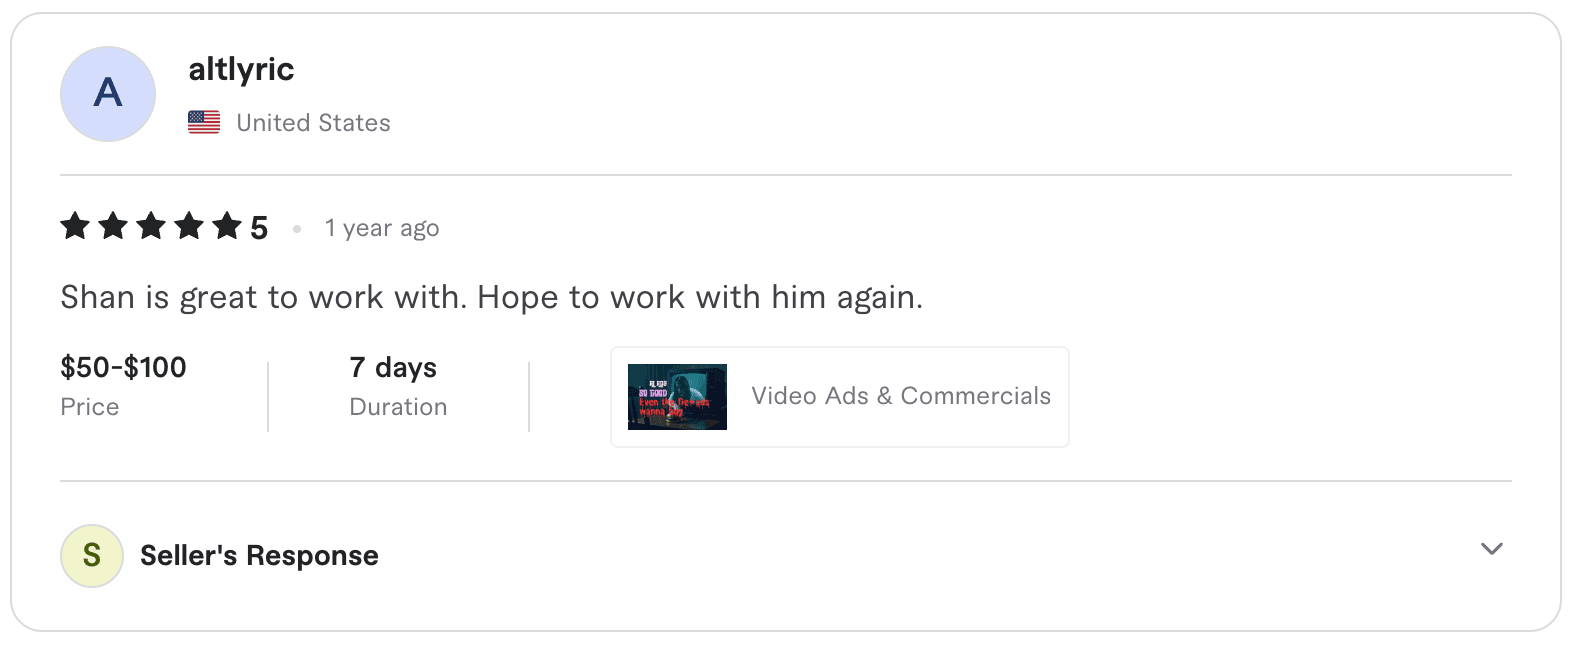Image resolution: width=1582 pixels, height=650 pixels.
Task: Expand Seller's Response with the chevron arrow
Action: pyautogui.click(x=1492, y=549)
